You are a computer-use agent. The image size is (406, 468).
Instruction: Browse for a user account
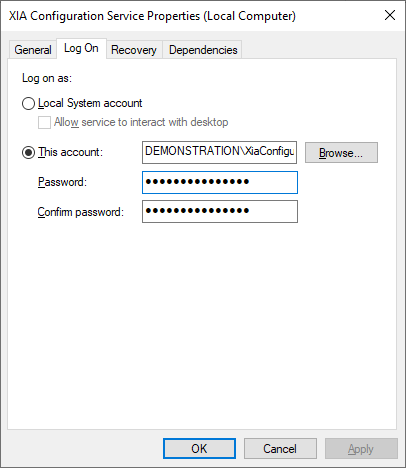[341, 153]
